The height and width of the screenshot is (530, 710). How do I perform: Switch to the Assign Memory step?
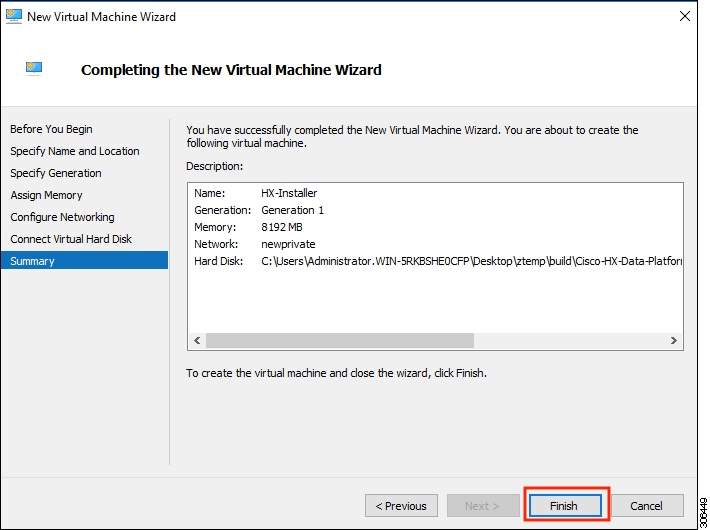(x=47, y=195)
